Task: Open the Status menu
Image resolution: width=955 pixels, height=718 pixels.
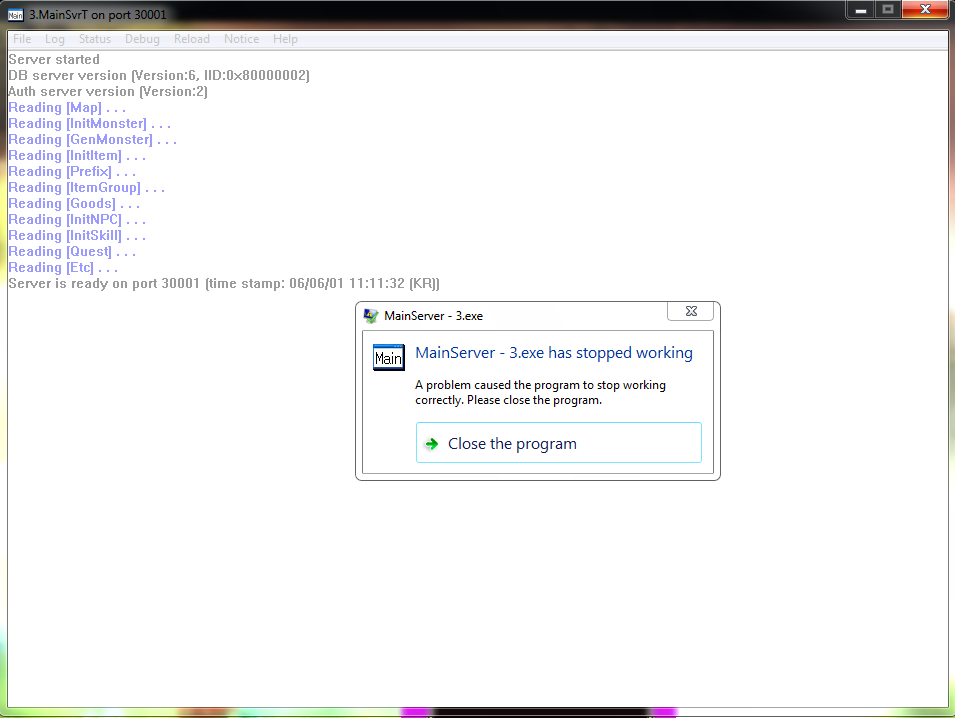Action: (95, 39)
